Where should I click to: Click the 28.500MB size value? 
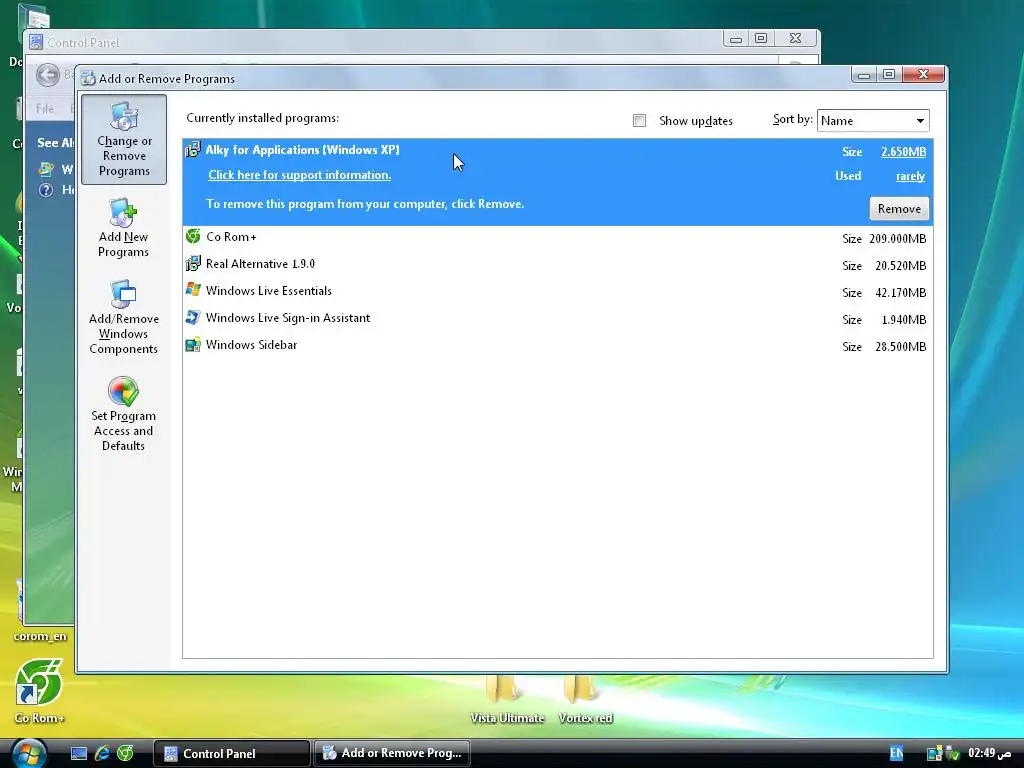tap(901, 346)
